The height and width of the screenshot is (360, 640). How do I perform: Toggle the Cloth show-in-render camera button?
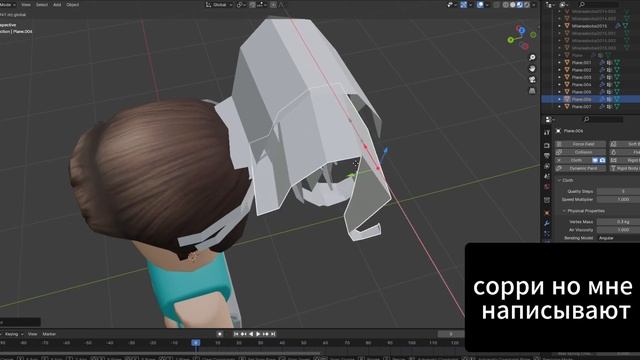pos(602,160)
